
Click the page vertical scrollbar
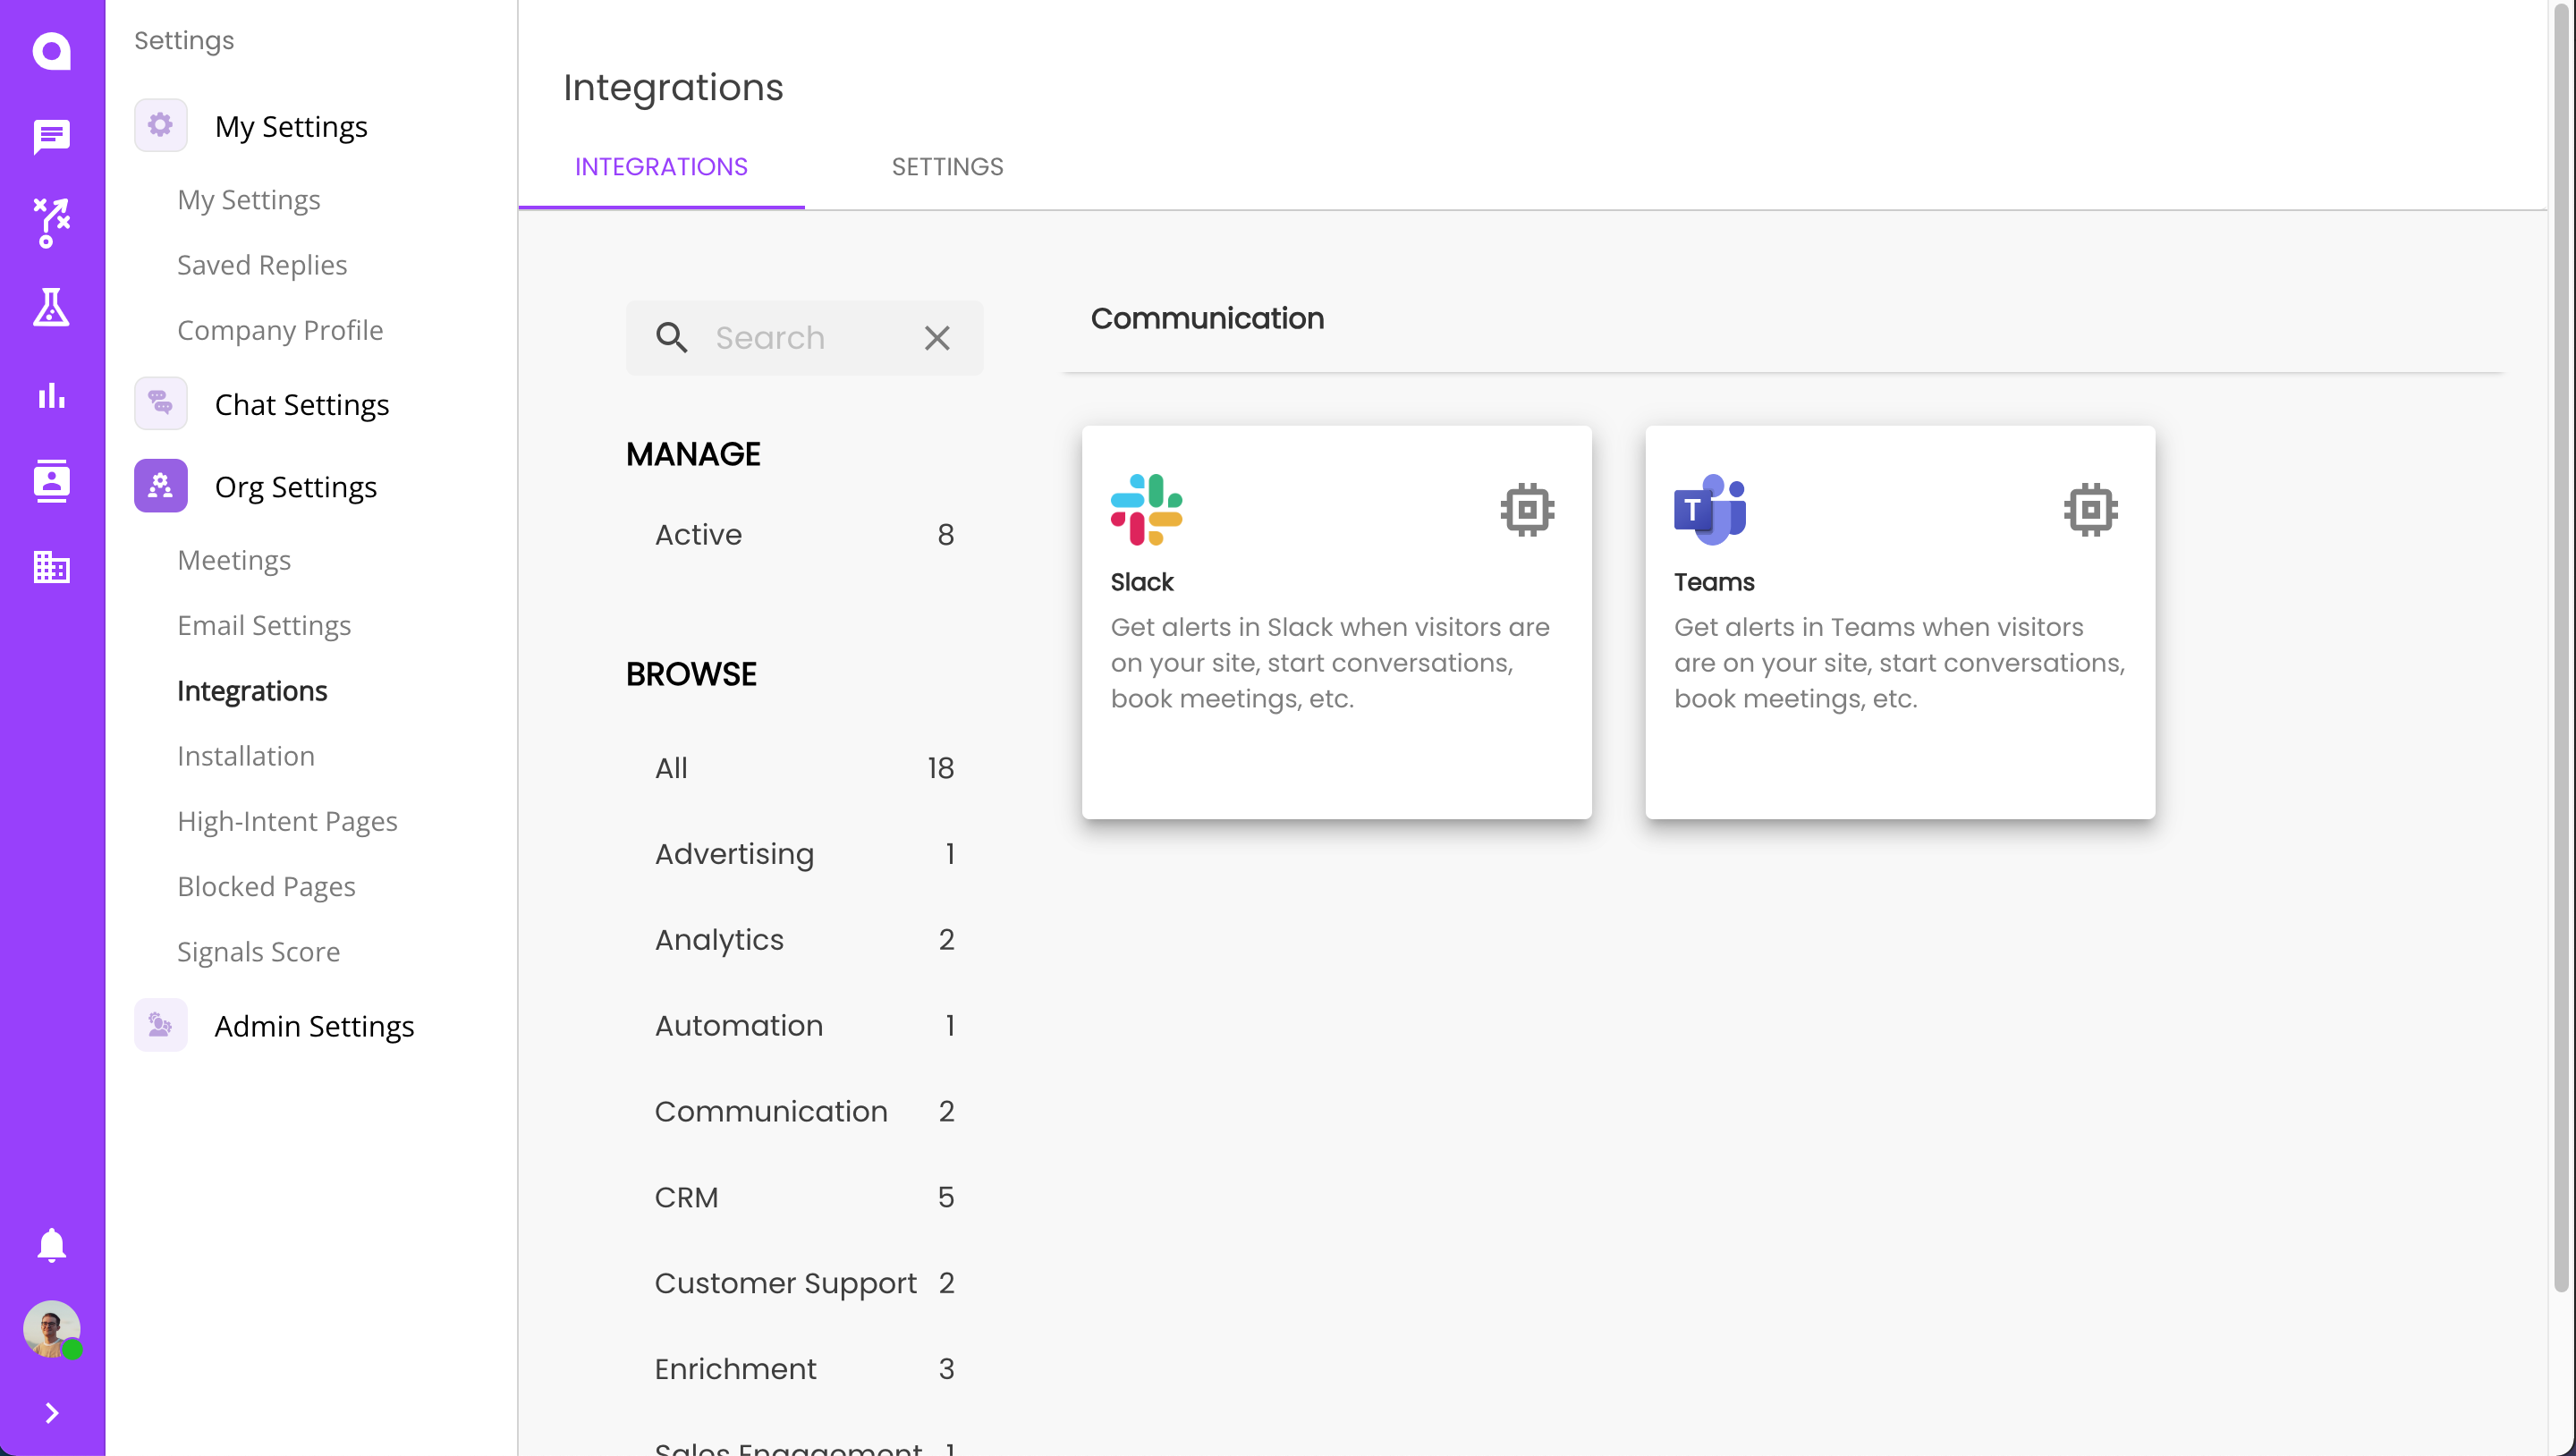point(2562,650)
